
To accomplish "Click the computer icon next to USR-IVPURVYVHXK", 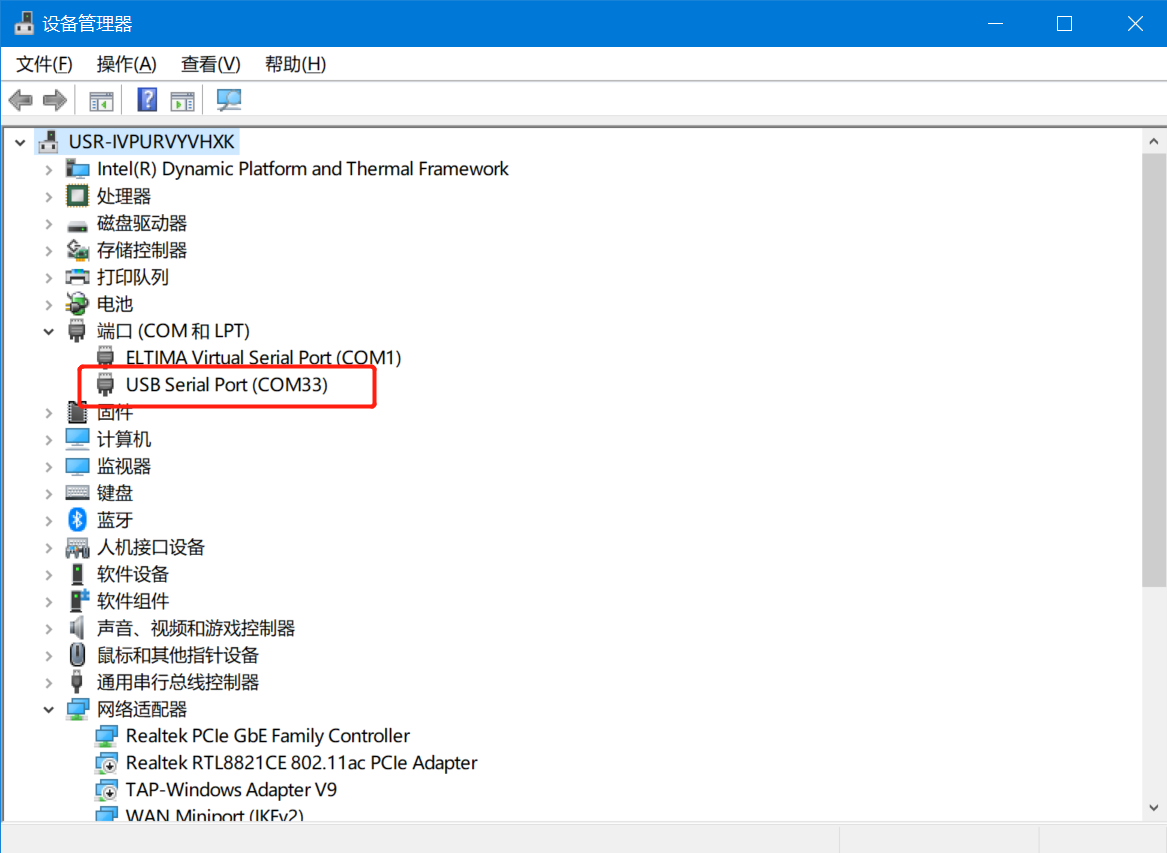I will [x=49, y=141].
